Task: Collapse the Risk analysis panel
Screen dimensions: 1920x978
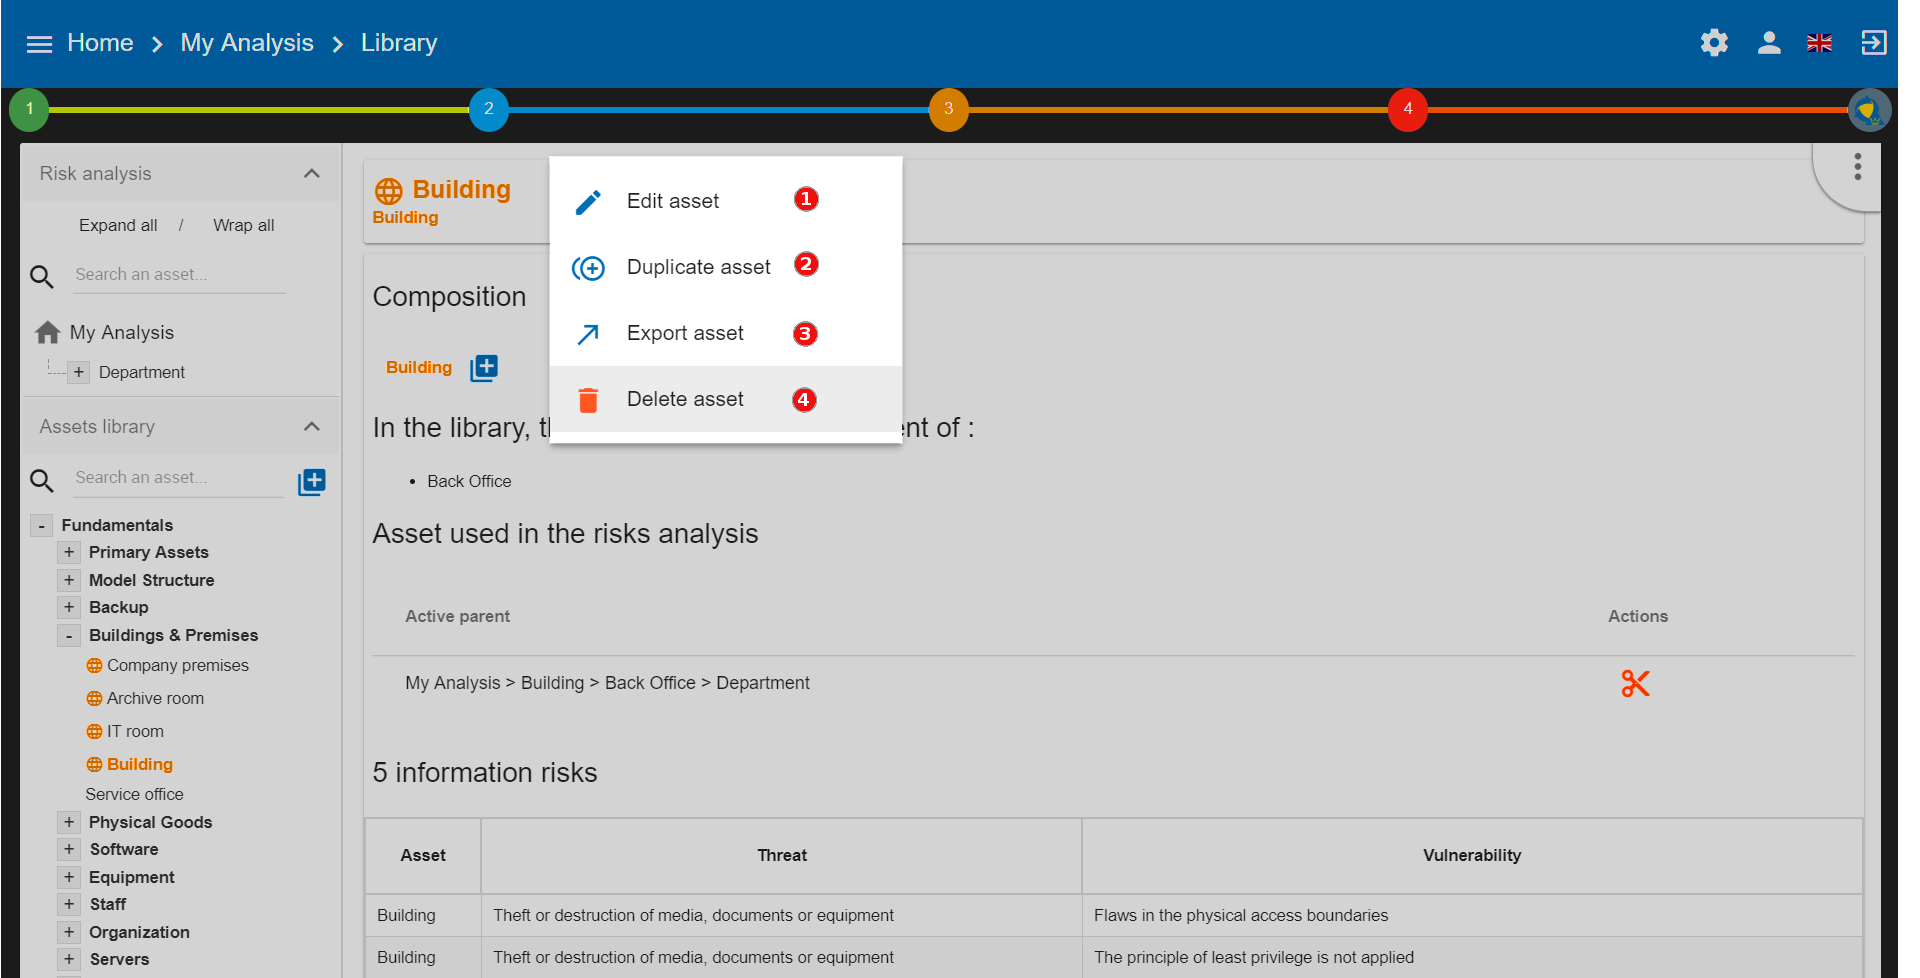Action: pos(311,172)
